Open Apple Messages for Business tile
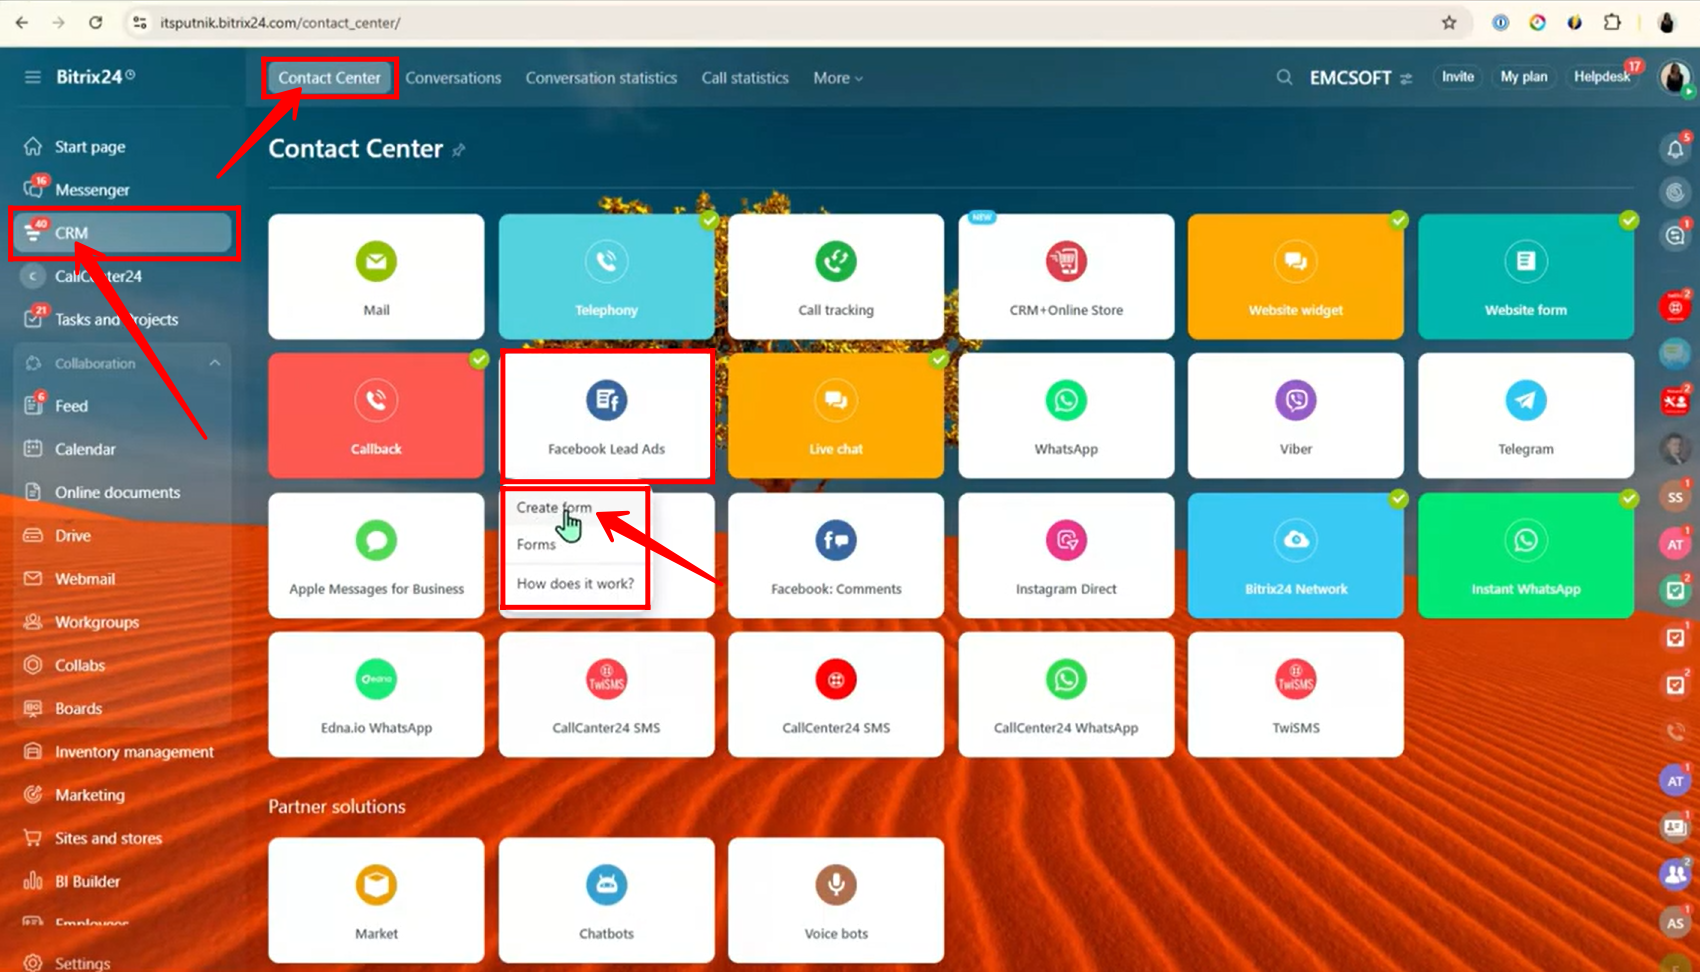Viewport: 1700px width, 972px height. click(376, 555)
